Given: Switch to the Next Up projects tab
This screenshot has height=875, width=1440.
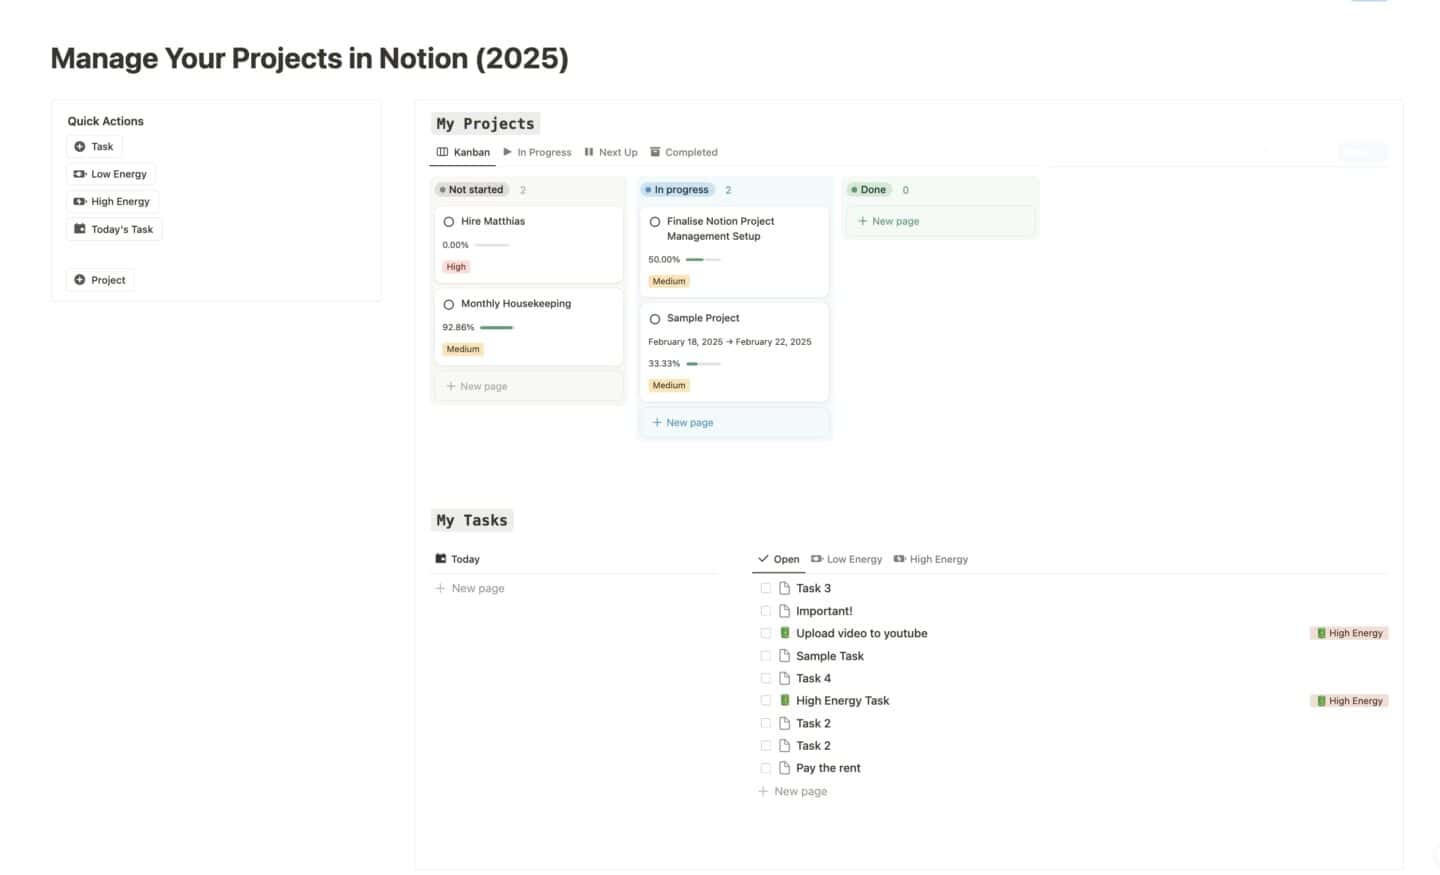Looking at the screenshot, I should click(611, 153).
